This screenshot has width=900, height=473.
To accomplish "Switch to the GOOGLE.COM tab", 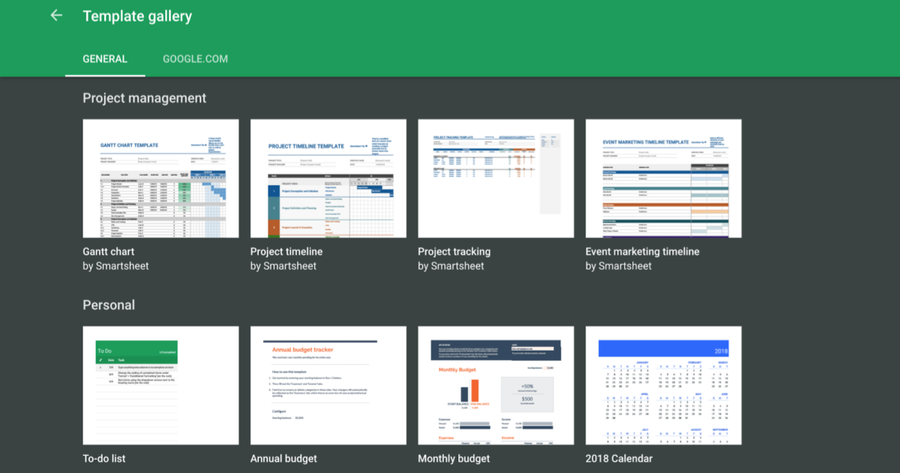I will [195, 59].
